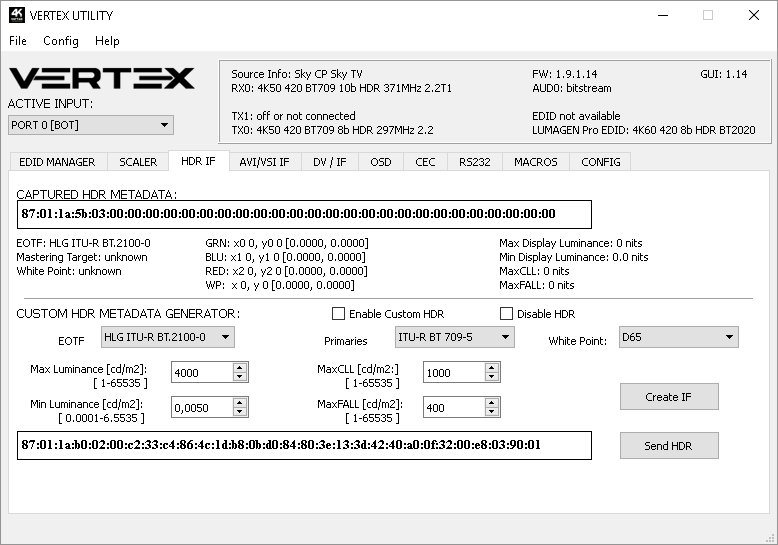Screen dimensions: 778x545
Task: Click the 'Source Info: Sky CP Sky TV' line
Action: click(x=297, y=74)
